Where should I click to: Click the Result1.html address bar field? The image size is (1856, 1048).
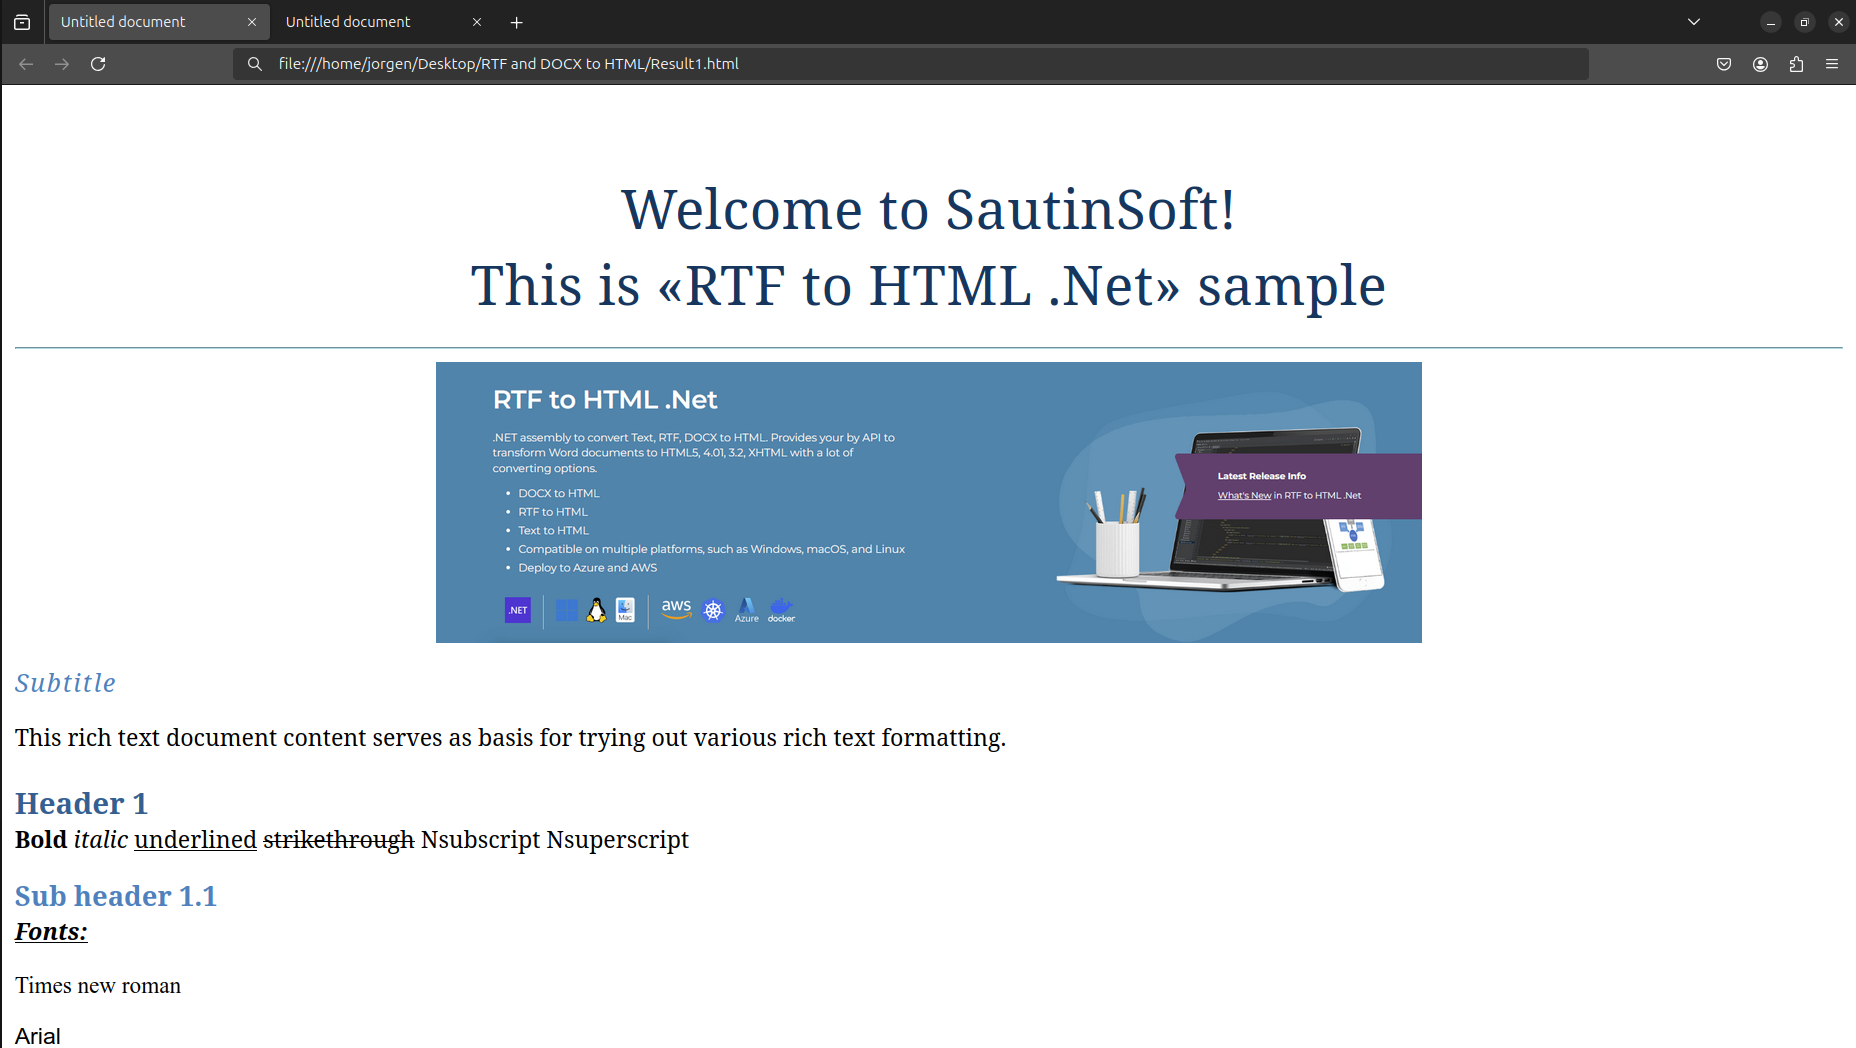point(900,64)
